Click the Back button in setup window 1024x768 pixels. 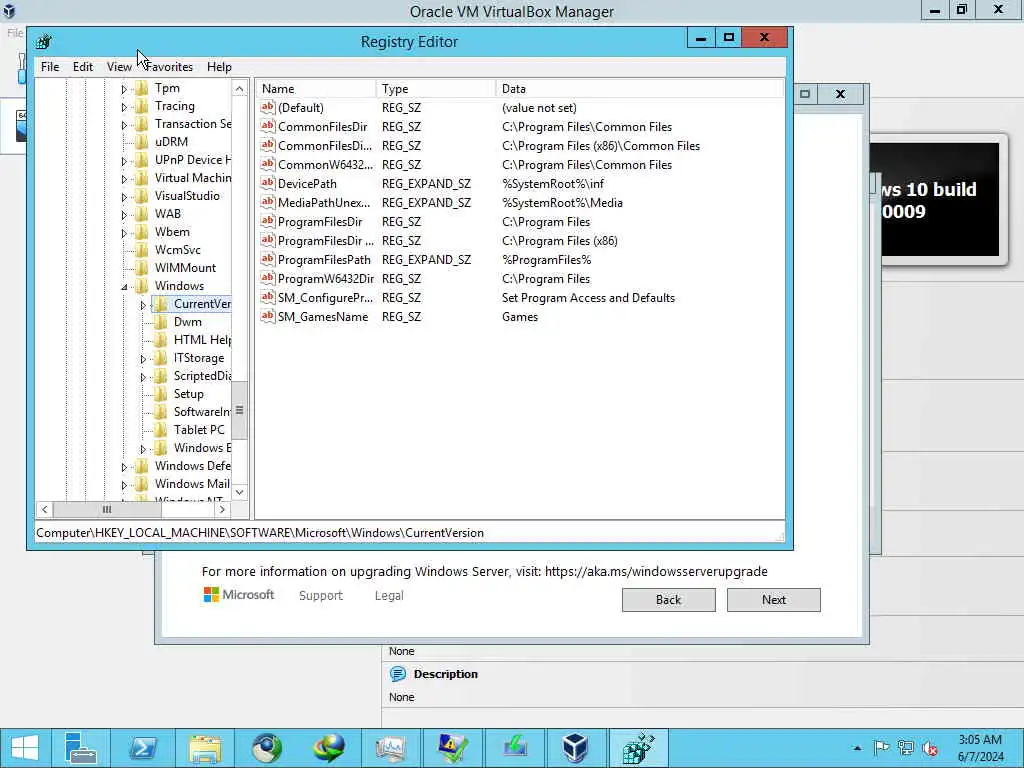pyautogui.click(x=668, y=600)
